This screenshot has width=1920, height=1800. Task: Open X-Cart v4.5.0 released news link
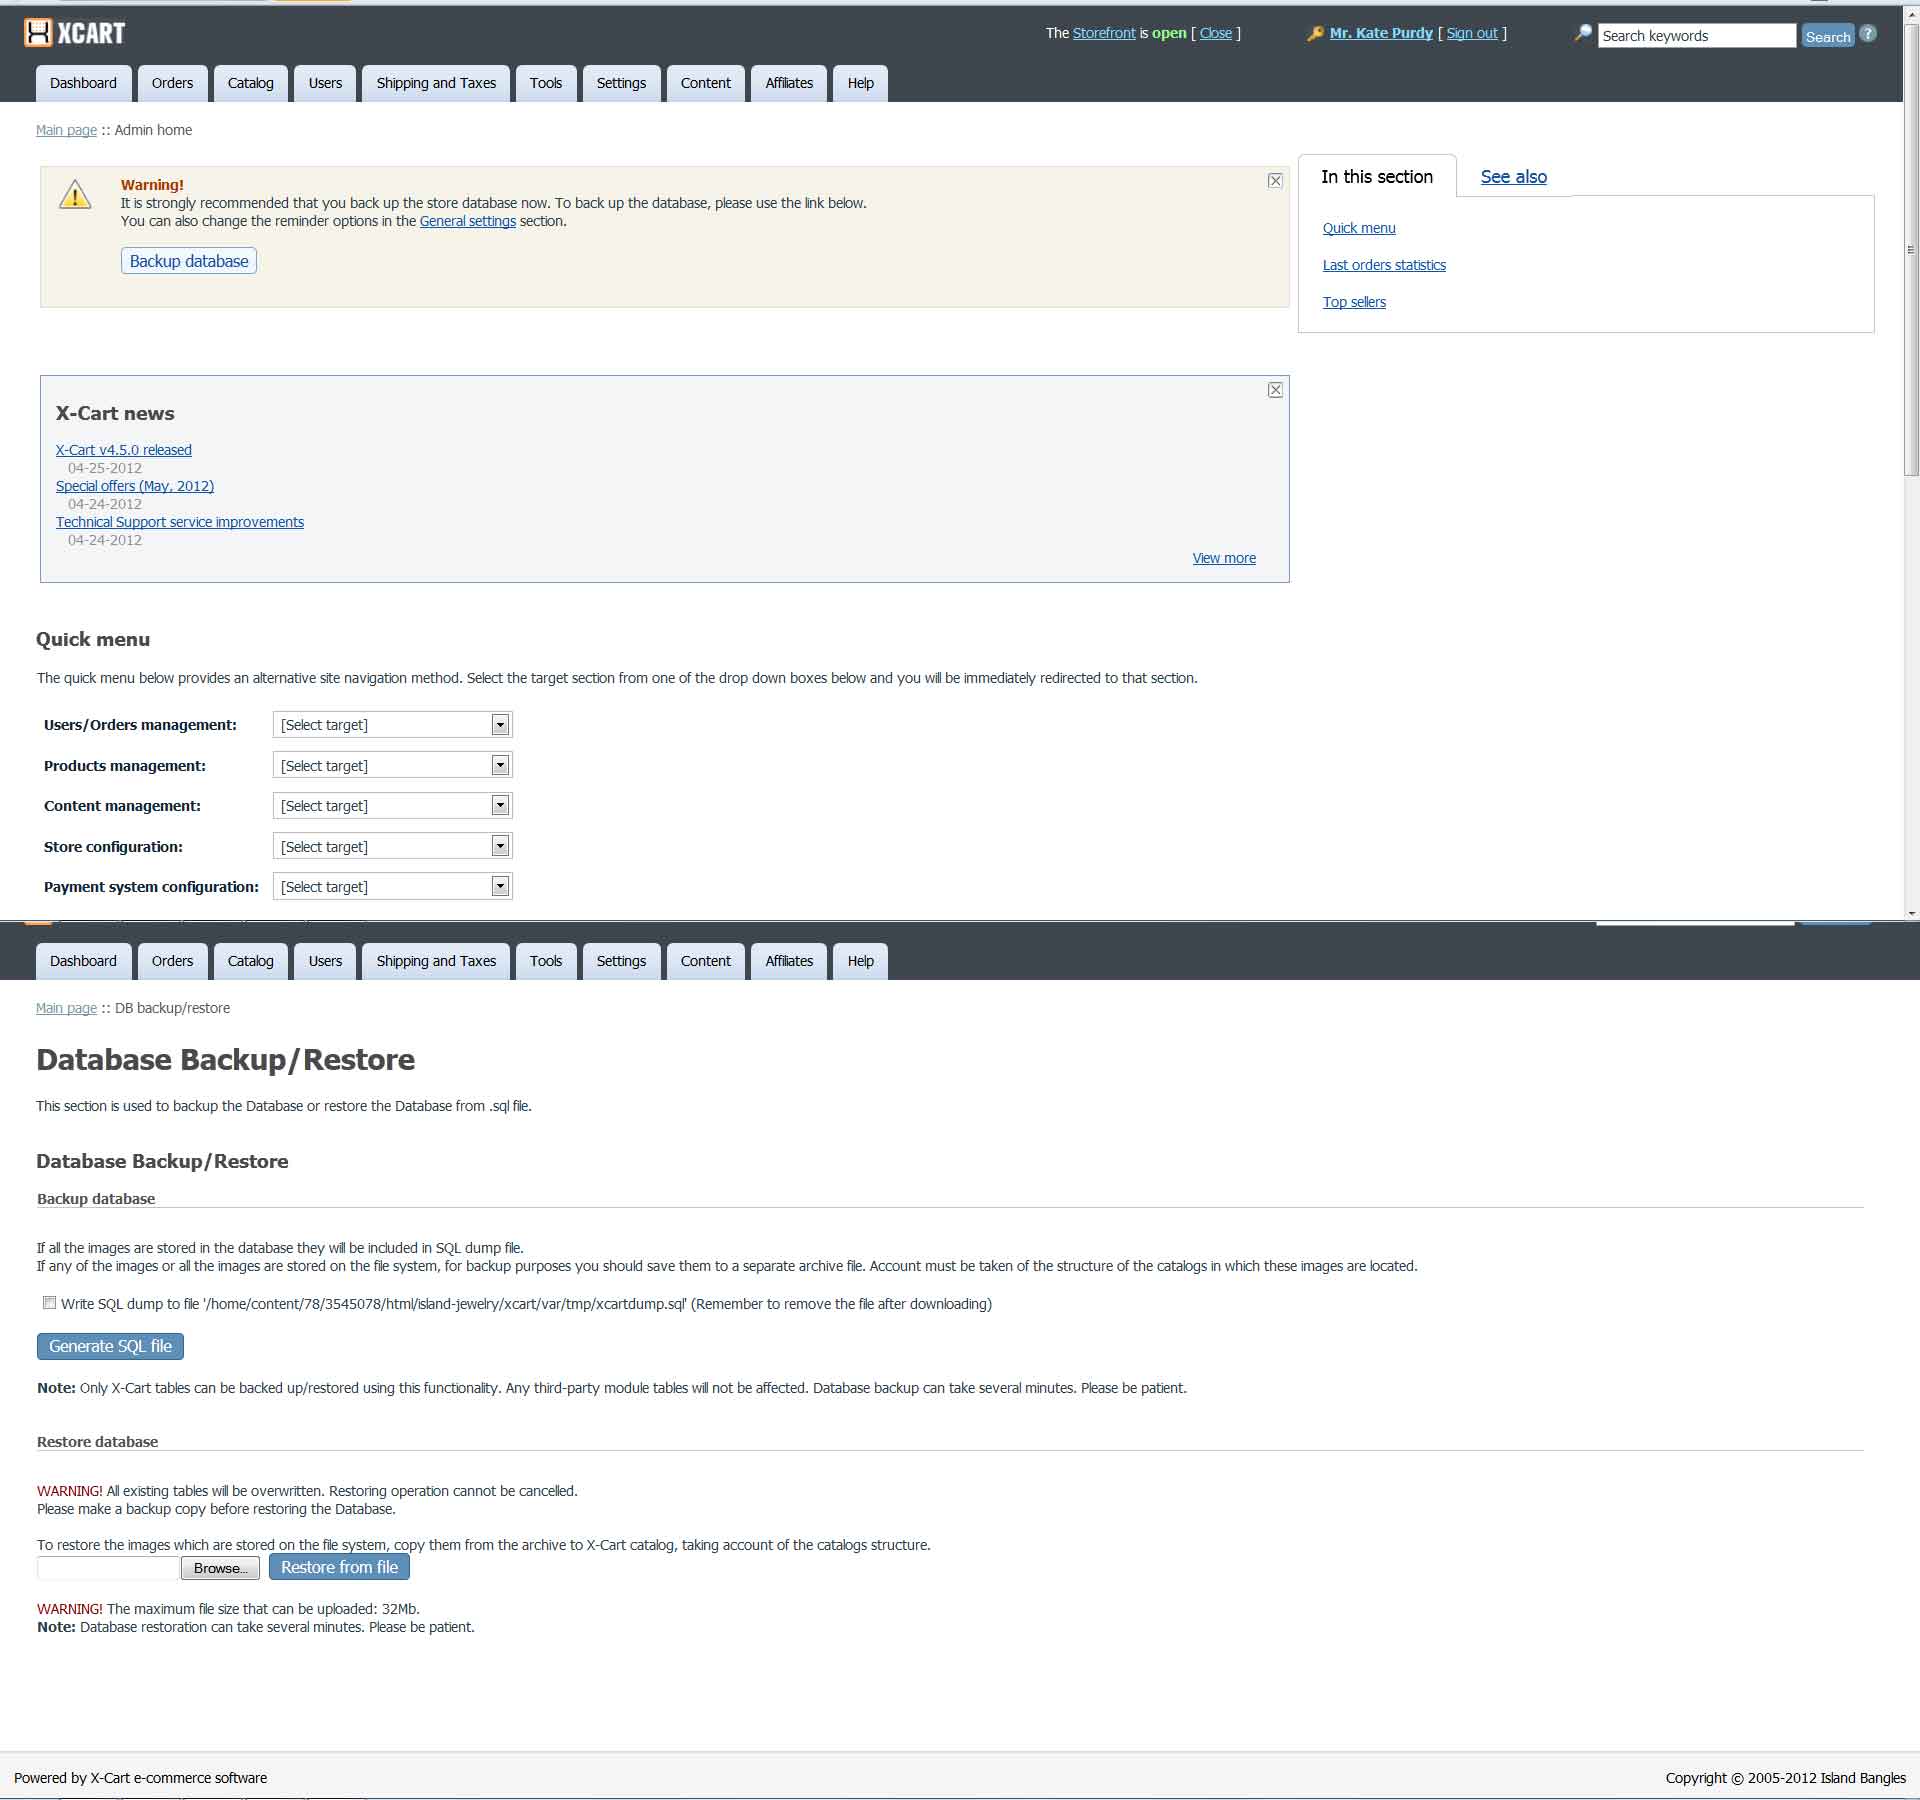click(124, 450)
